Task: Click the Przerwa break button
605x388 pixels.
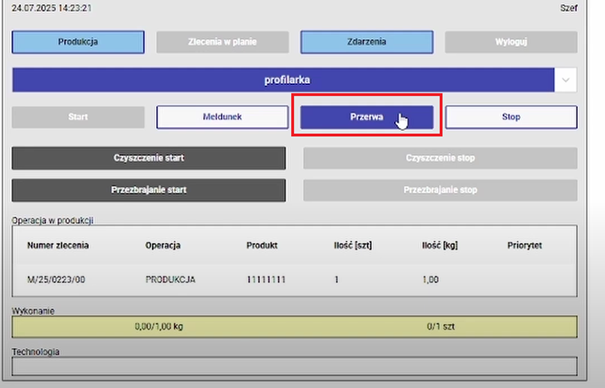Action: pos(367,117)
